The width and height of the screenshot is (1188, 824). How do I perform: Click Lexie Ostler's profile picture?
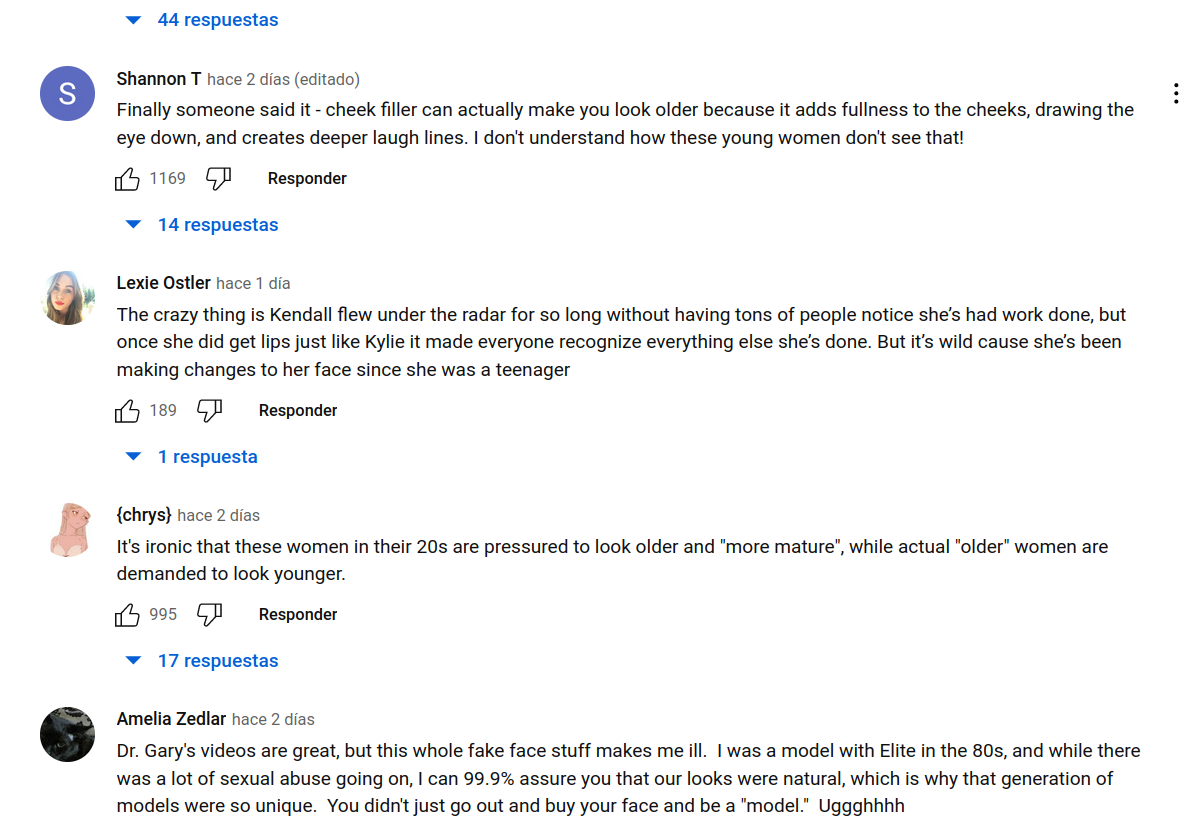click(x=67, y=298)
